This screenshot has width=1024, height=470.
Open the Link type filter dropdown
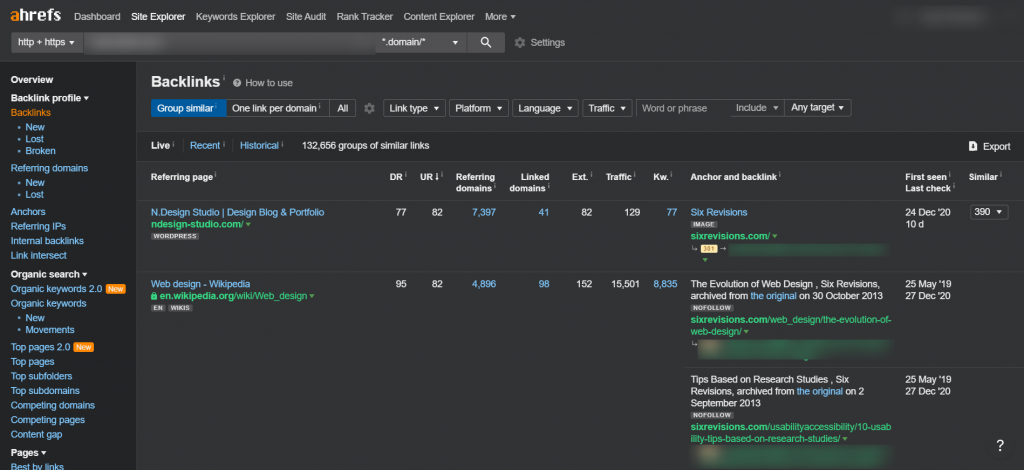click(x=414, y=108)
